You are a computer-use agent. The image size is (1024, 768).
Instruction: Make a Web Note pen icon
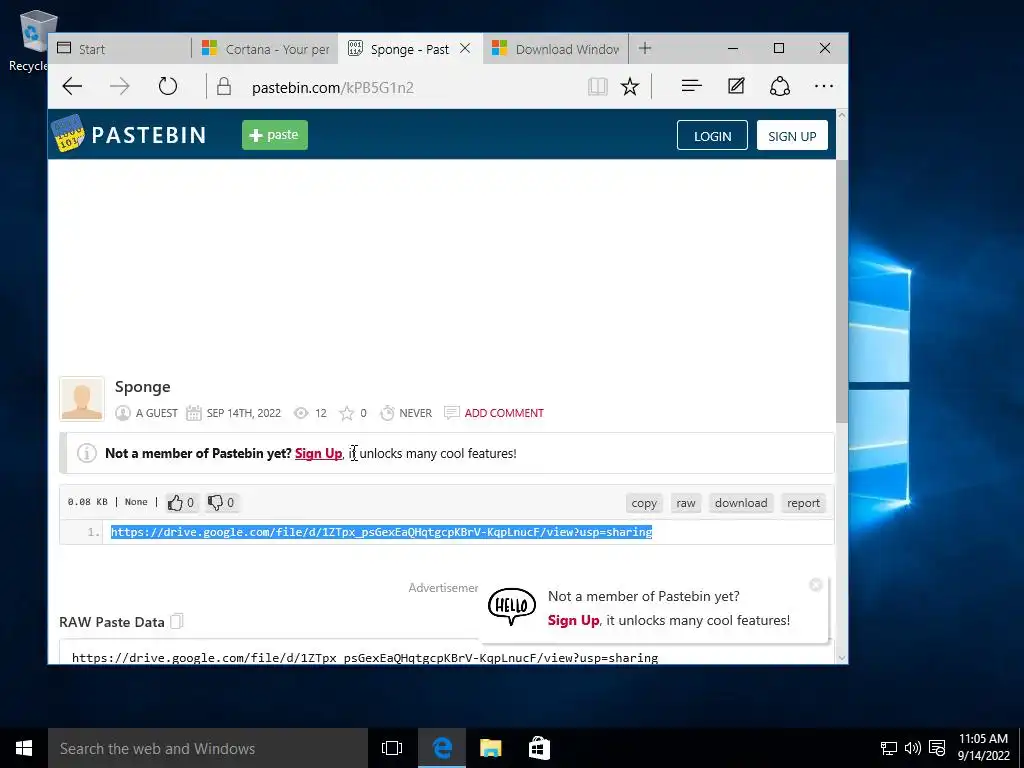736,86
